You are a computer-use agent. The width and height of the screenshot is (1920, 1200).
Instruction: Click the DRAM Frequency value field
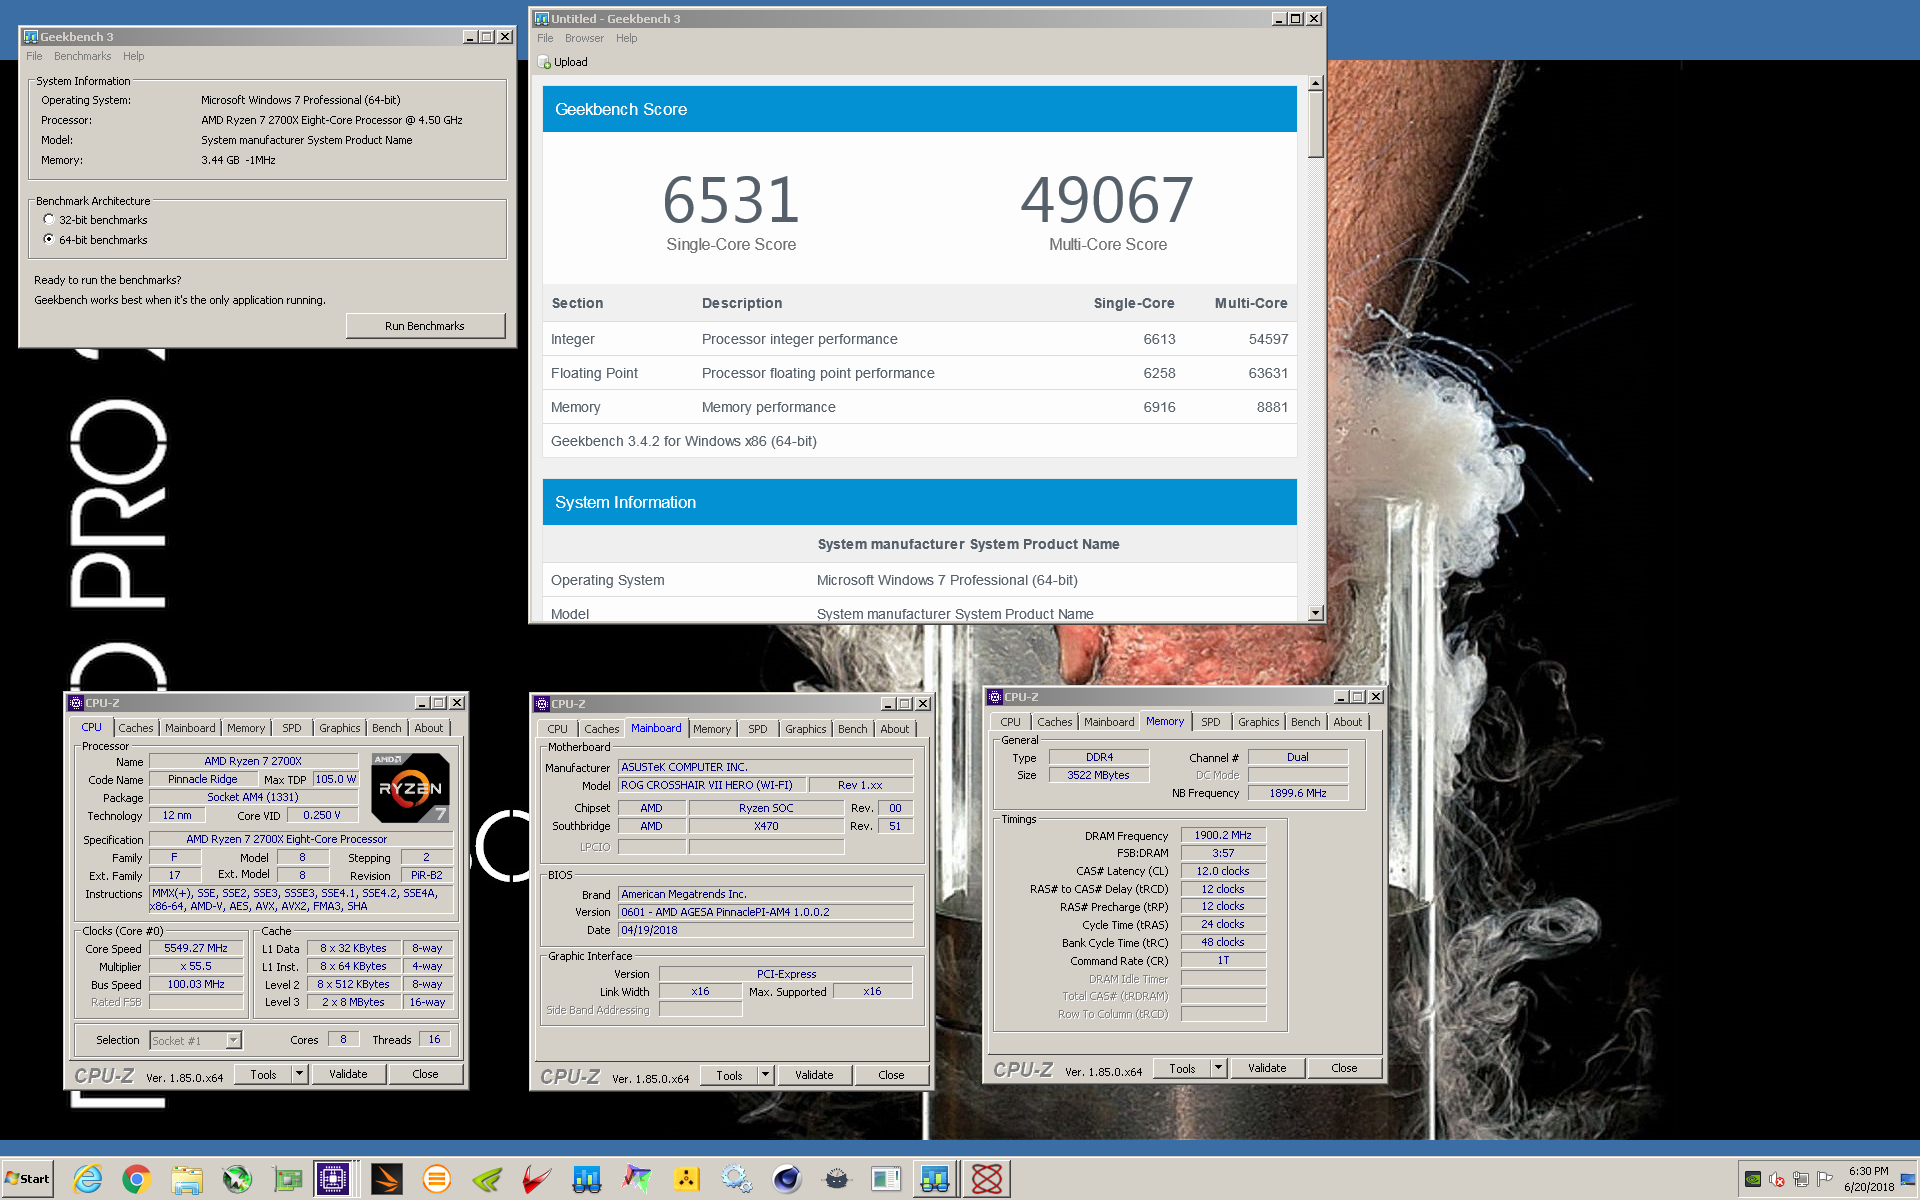pos(1223,835)
